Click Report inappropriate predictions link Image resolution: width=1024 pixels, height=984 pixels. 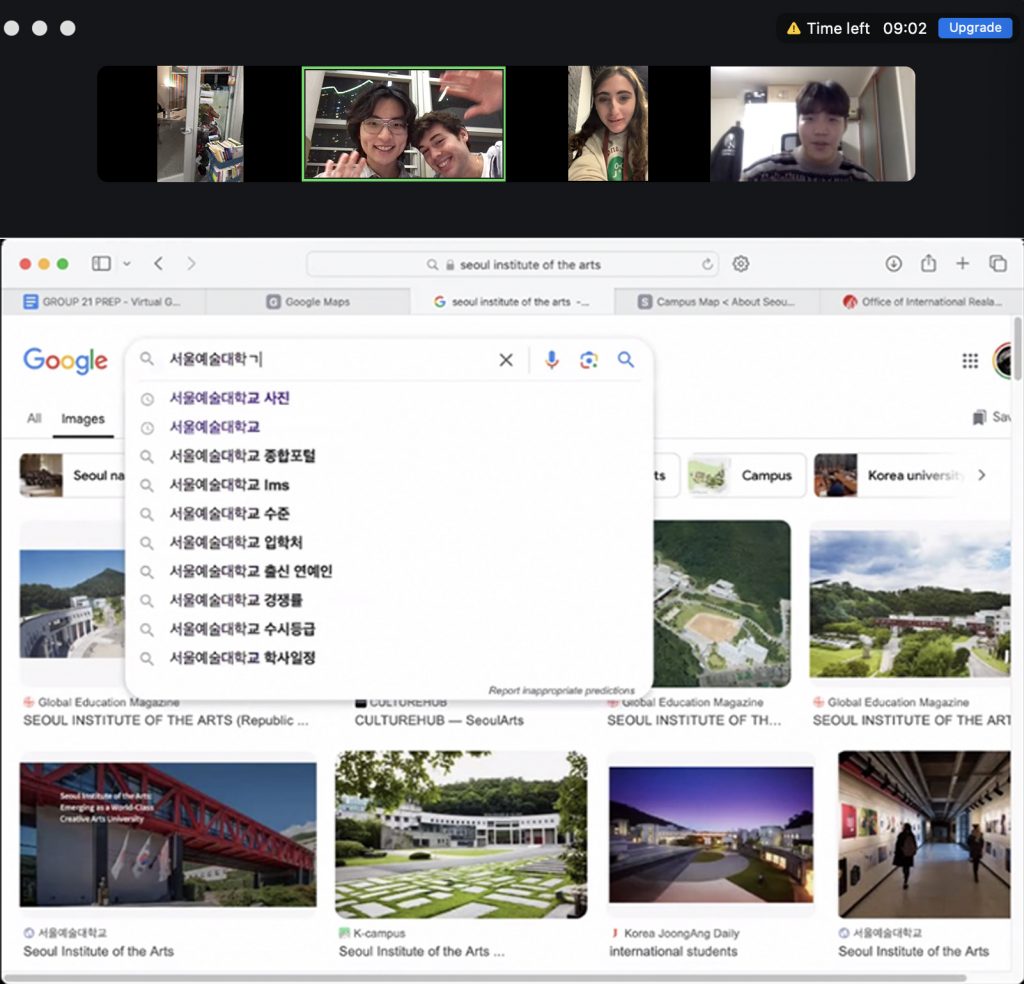(x=562, y=690)
